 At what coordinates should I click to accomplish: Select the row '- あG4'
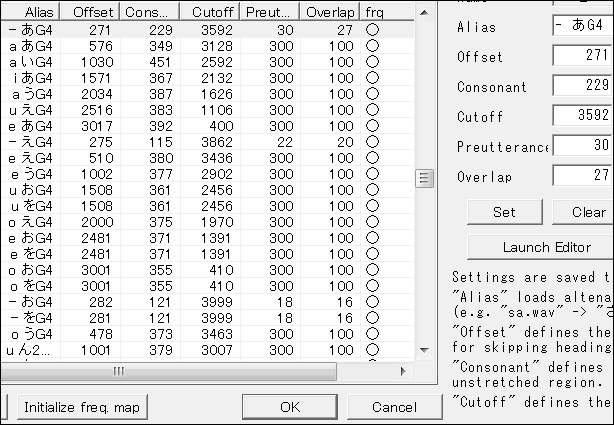(x=207, y=30)
